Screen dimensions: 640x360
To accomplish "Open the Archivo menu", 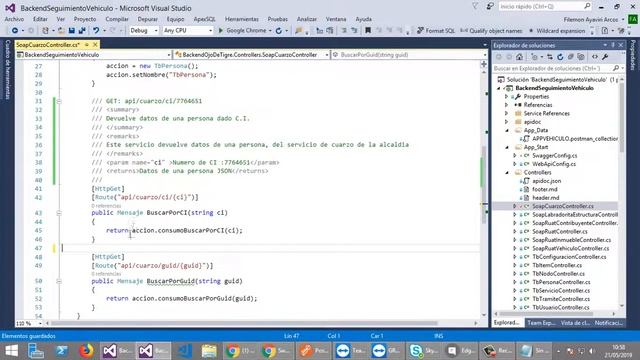I will click(14, 19).
